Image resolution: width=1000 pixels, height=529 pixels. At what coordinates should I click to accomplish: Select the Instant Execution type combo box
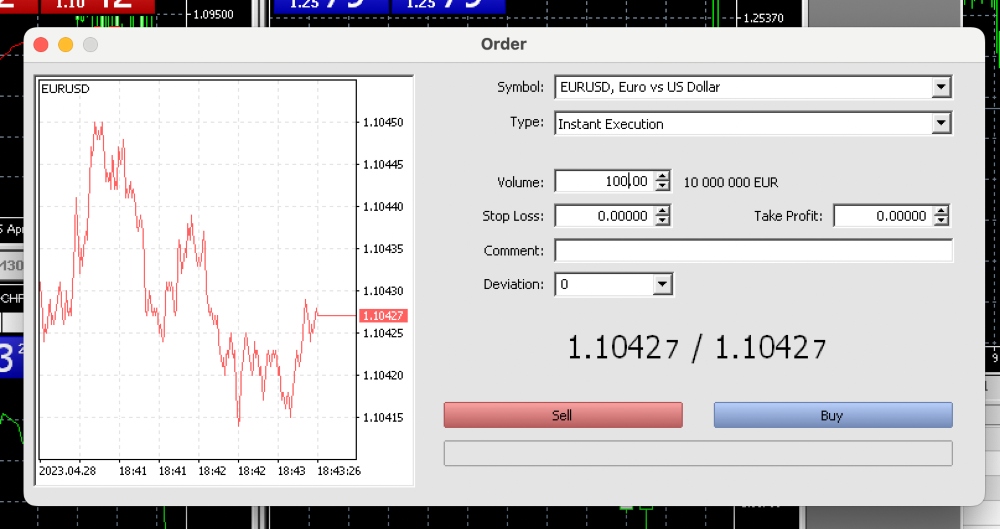point(753,123)
